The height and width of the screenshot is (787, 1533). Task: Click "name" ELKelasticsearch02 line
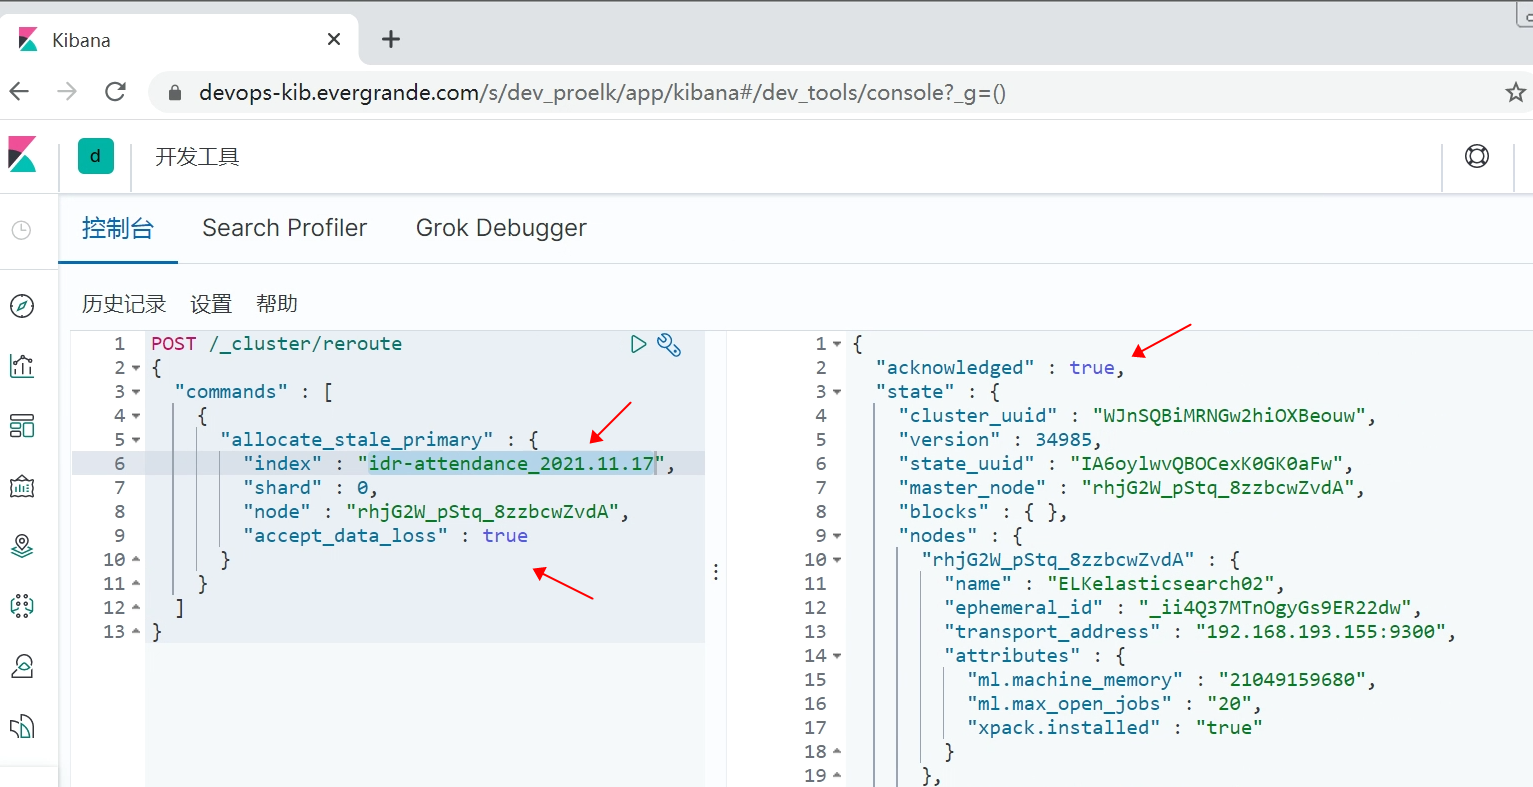[1115, 584]
